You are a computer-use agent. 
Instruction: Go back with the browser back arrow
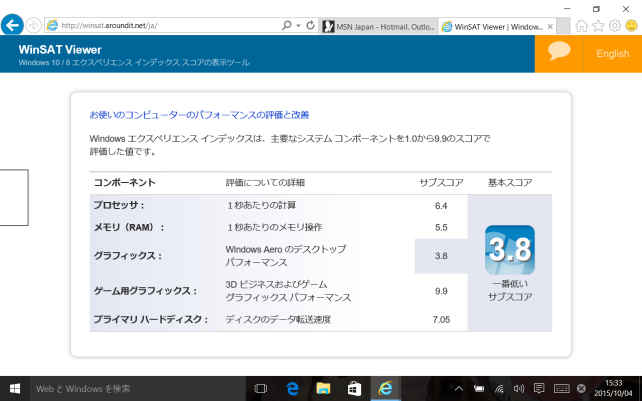pyautogui.click(x=12, y=25)
